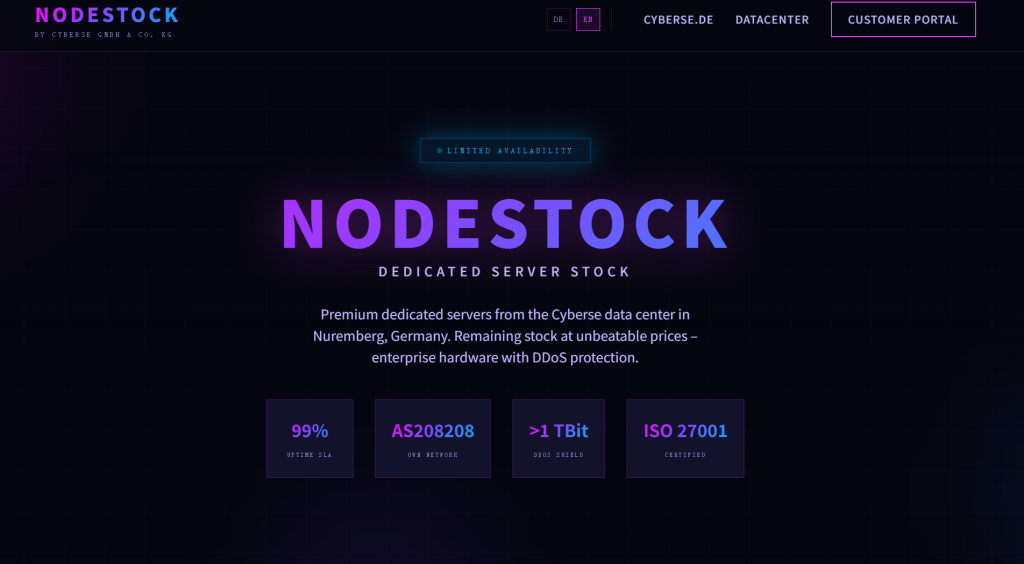The height and width of the screenshot is (564, 1024).
Task: Open the Customer Portal
Action: 903,19
